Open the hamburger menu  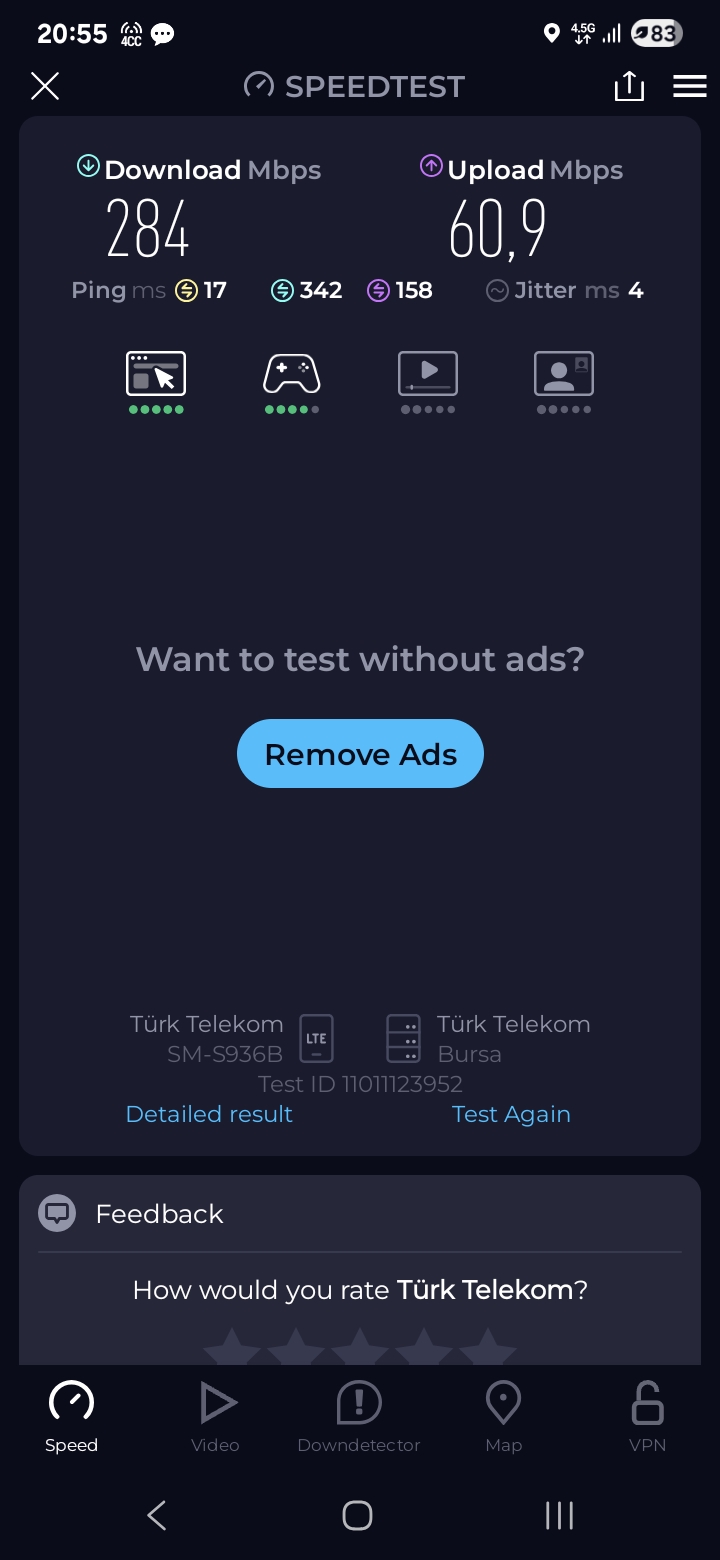(690, 86)
